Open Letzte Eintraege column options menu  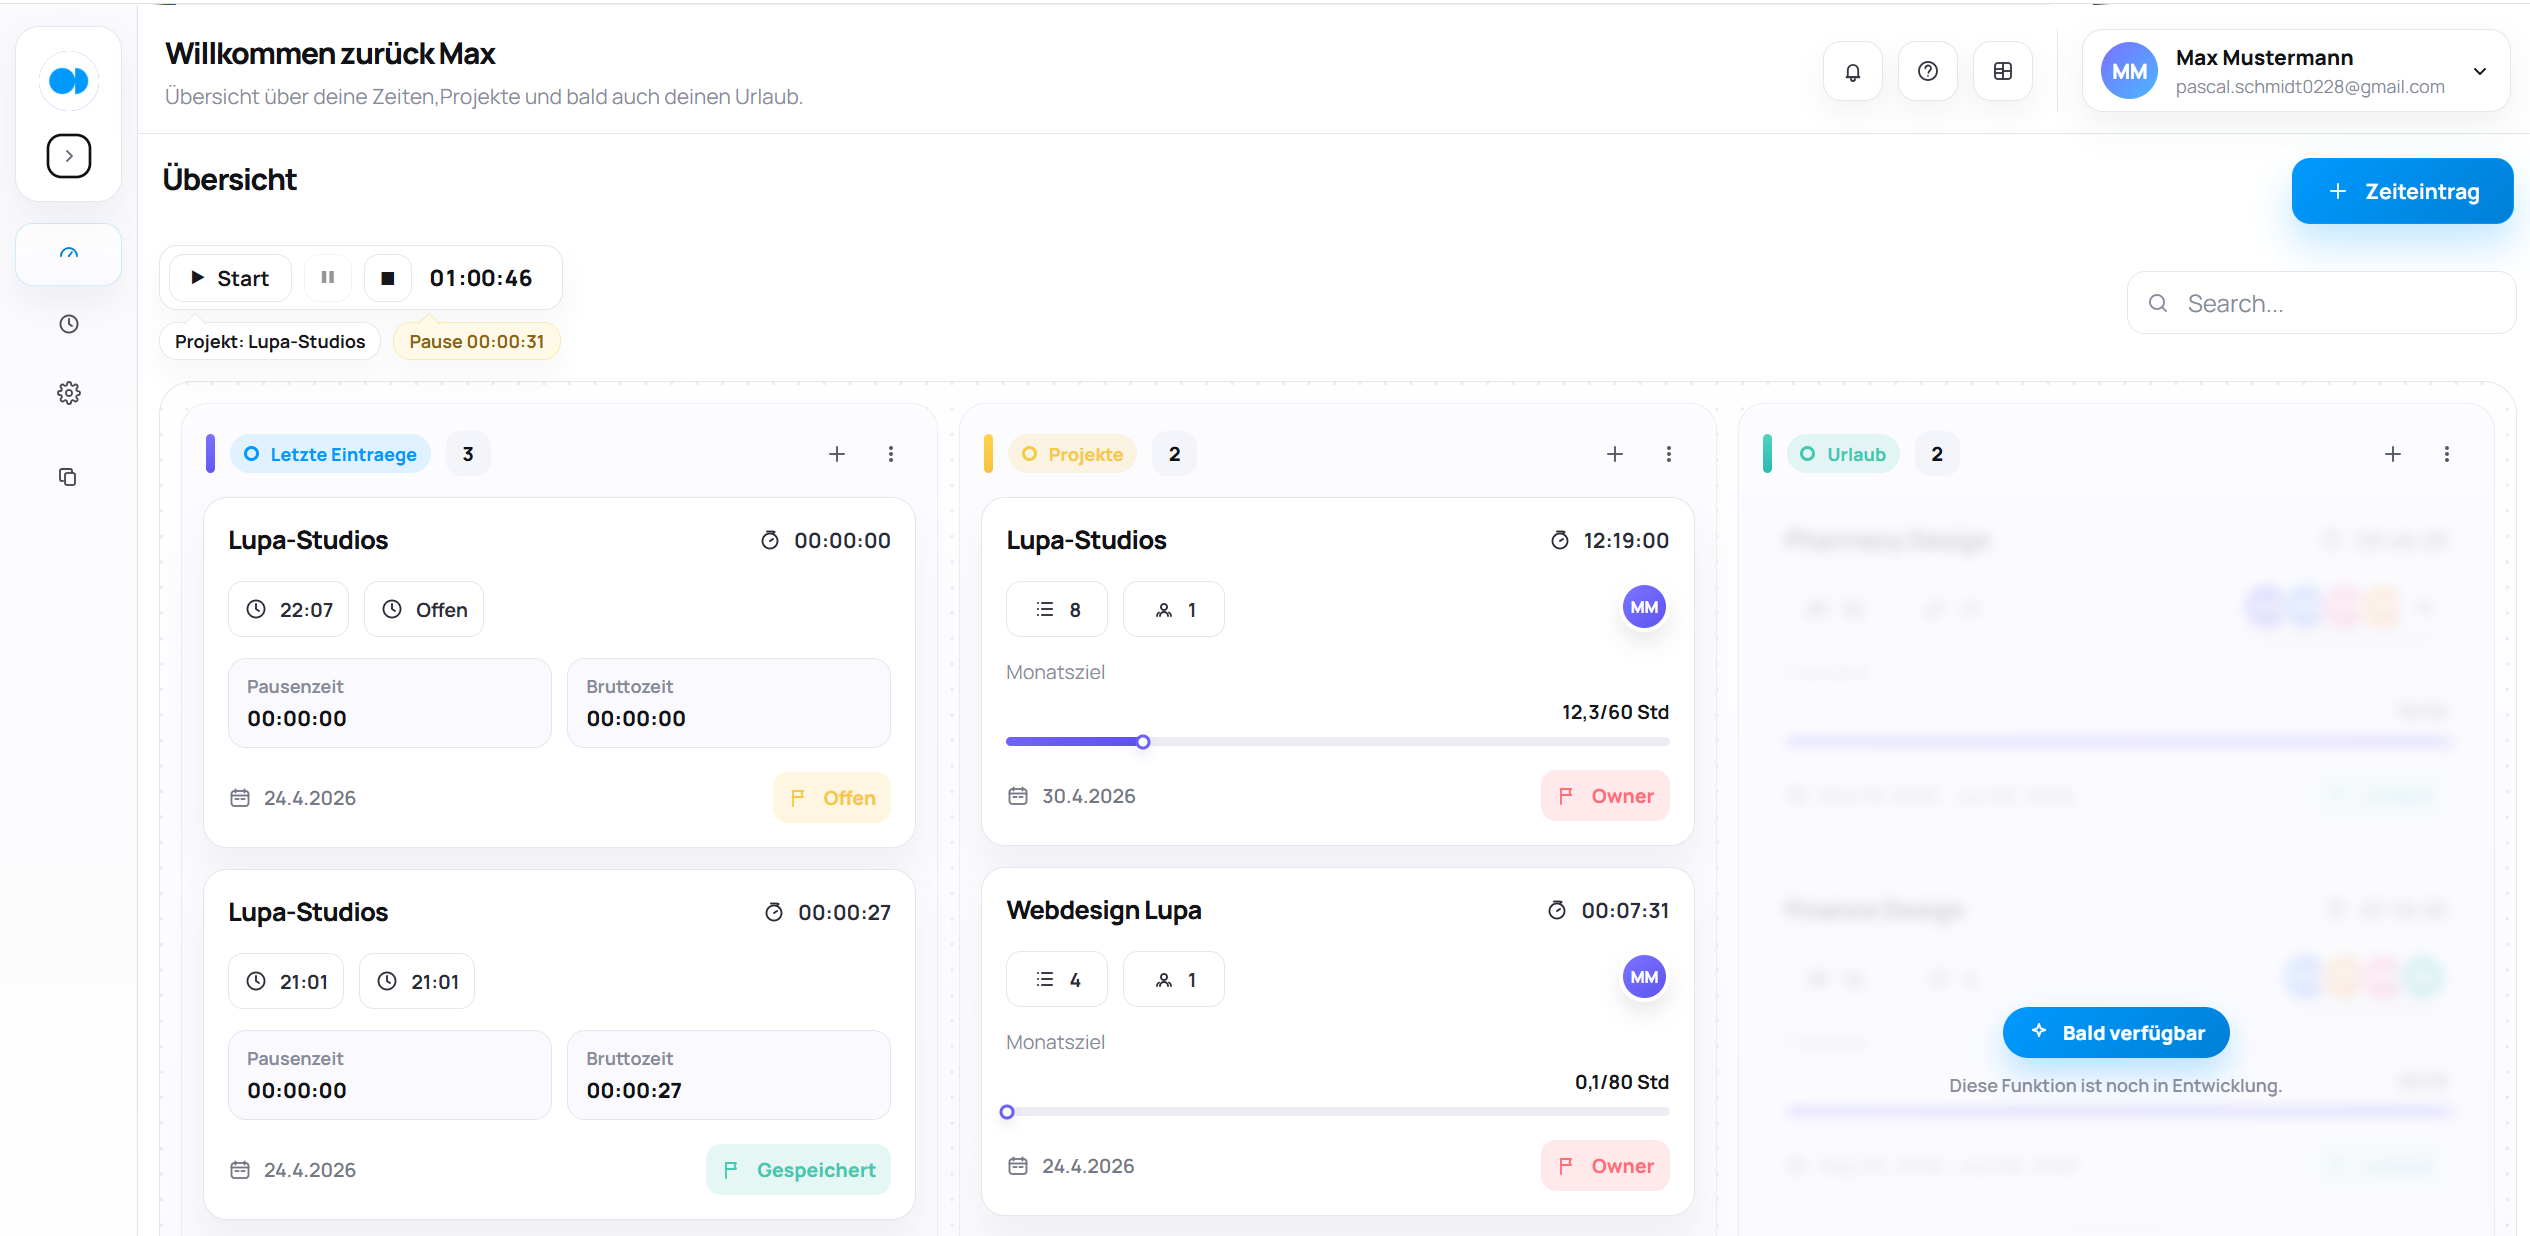pos(891,454)
